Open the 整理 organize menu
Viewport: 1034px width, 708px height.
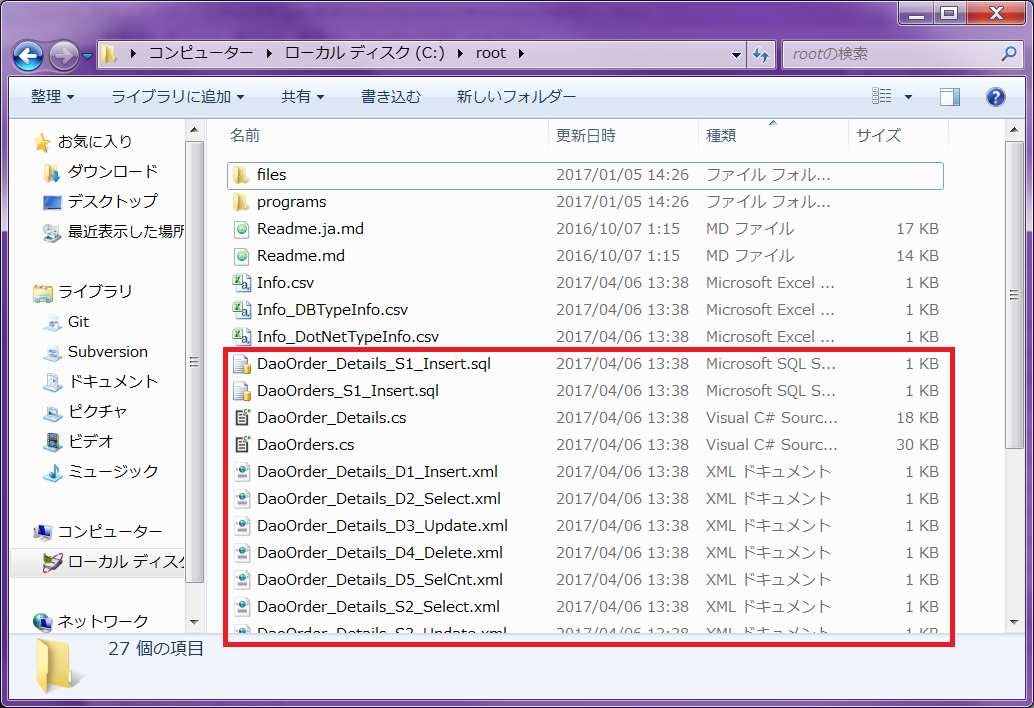coord(52,97)
